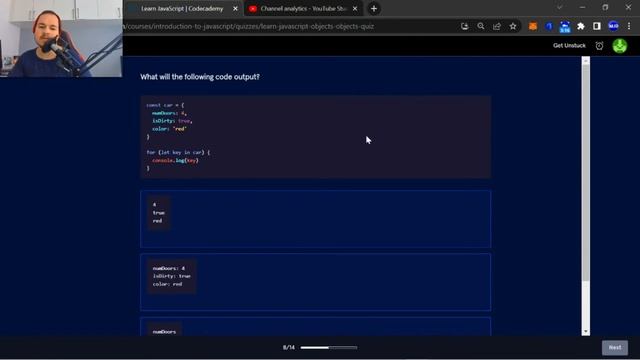This screenshot has height=360, width=640.
Task: Open the tab search chevron in title bar
Action: coord(560,7)
